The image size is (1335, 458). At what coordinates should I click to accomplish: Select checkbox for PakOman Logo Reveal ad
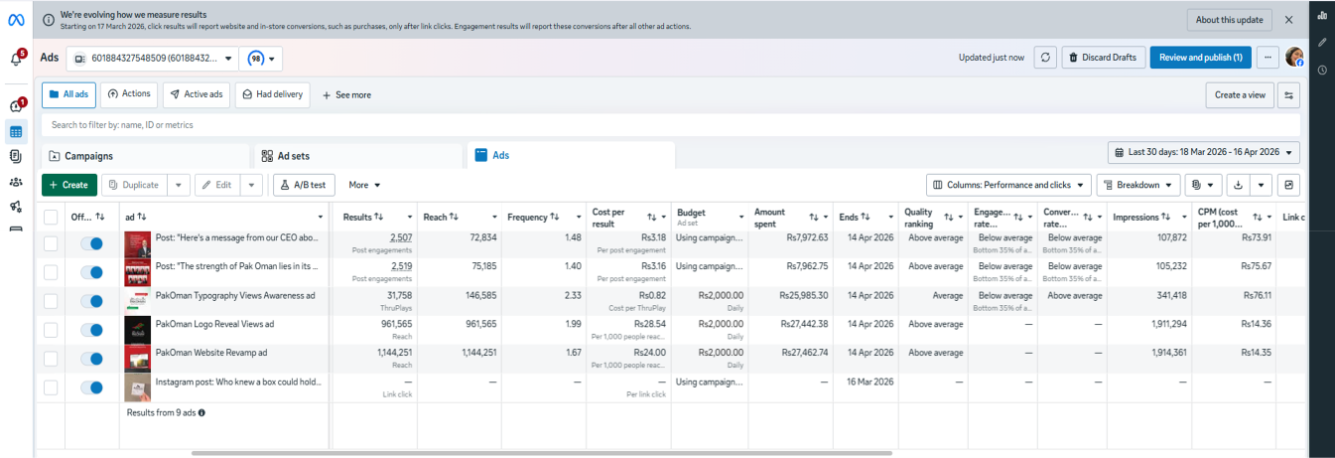tap(51, 330)
